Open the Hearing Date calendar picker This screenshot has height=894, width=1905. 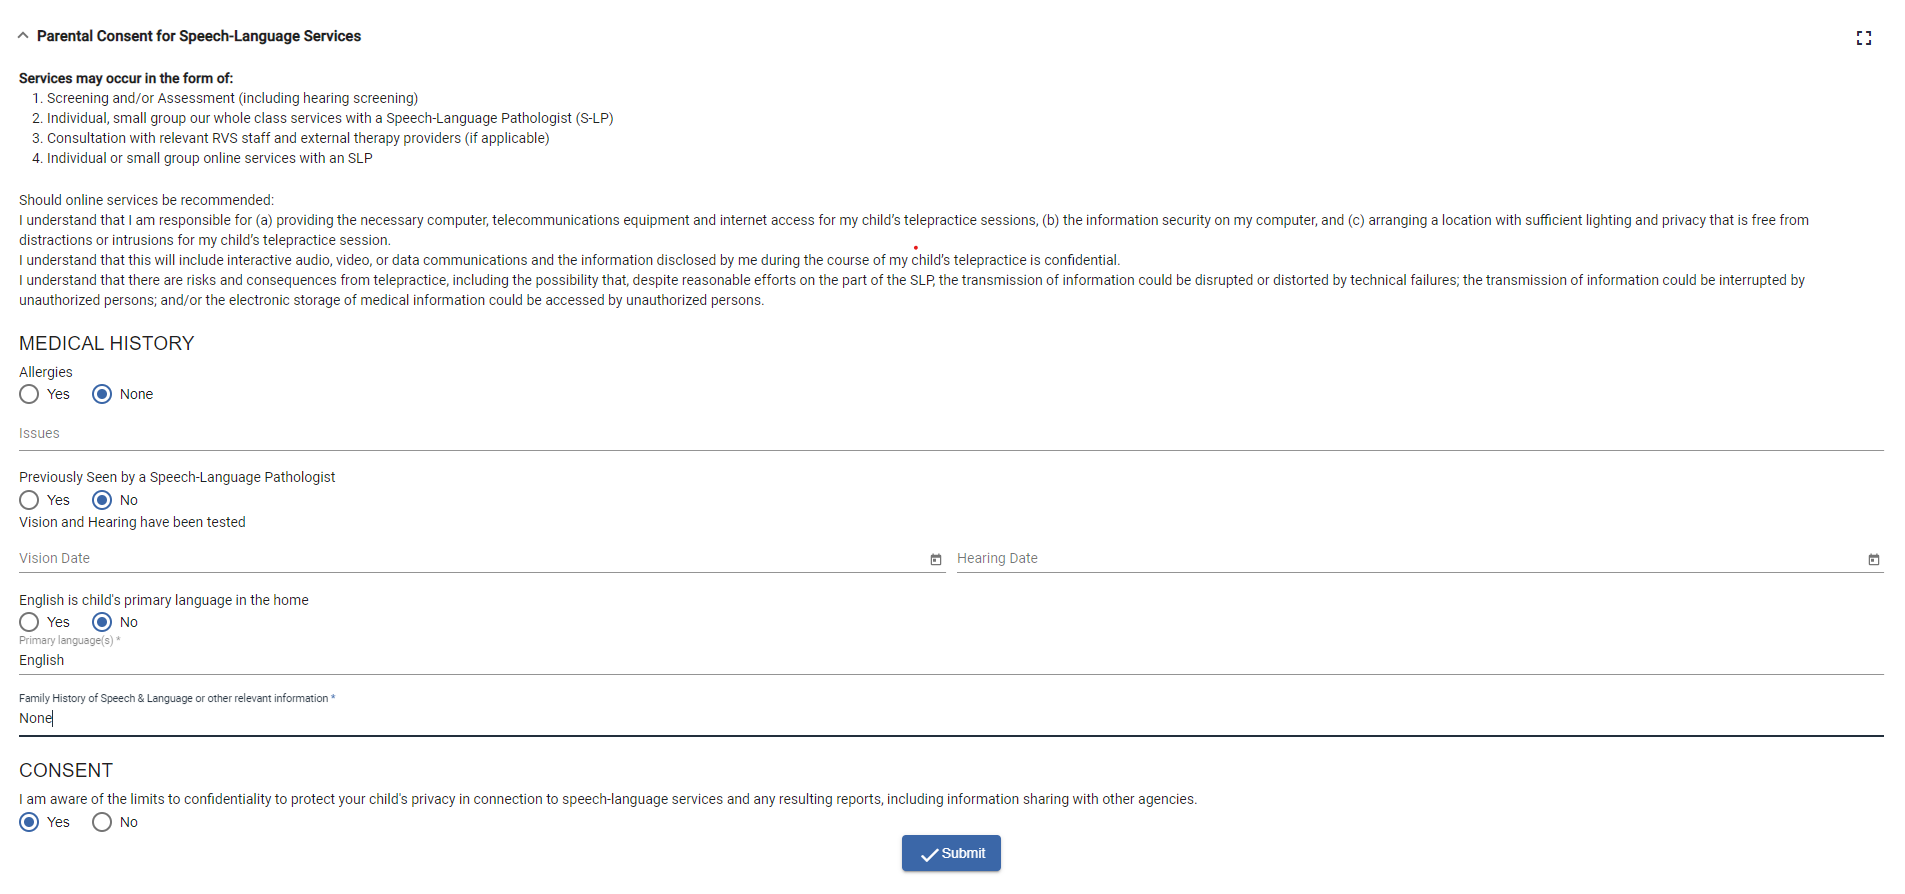pos(1873,560)
